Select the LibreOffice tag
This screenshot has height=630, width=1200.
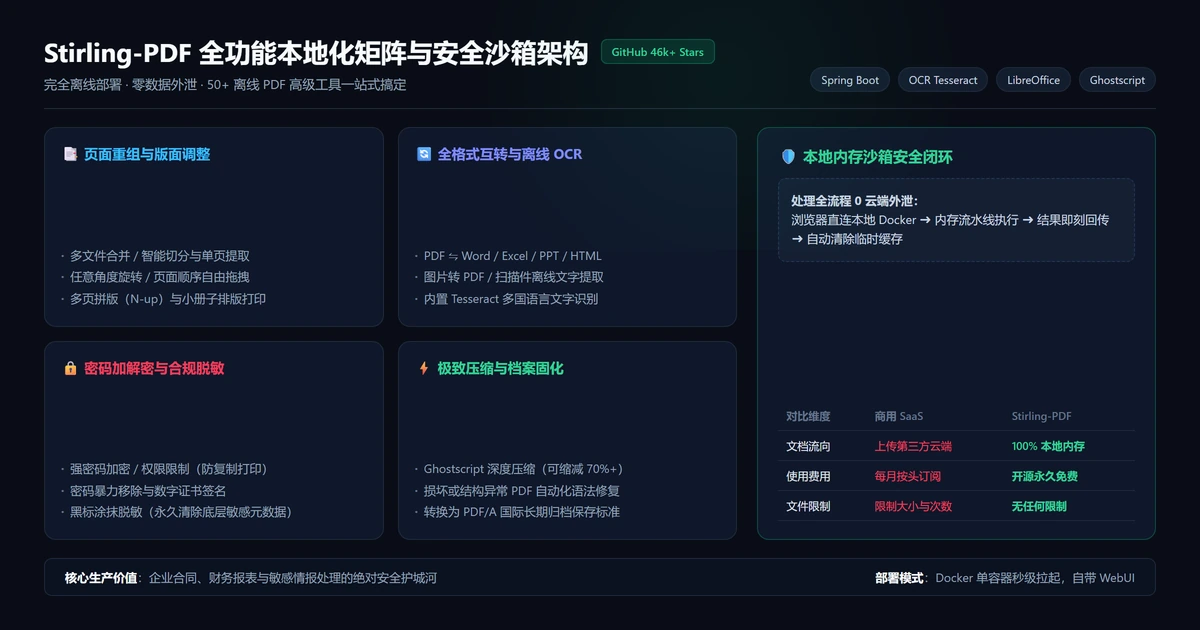[1033, 80]
